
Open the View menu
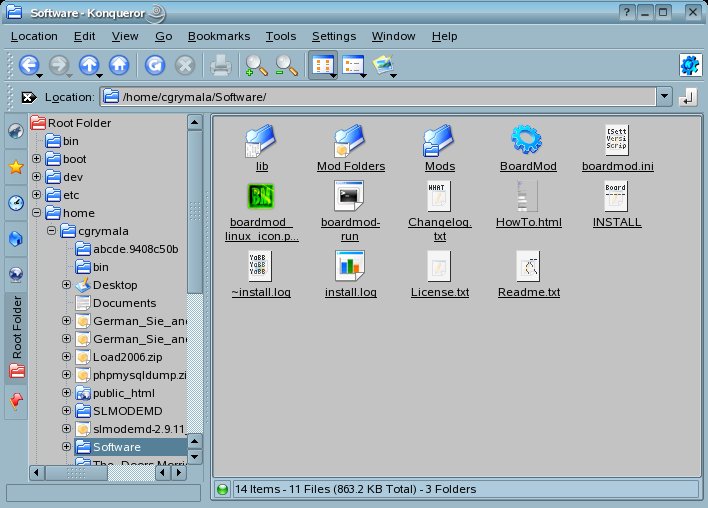[x=125, y=37]
